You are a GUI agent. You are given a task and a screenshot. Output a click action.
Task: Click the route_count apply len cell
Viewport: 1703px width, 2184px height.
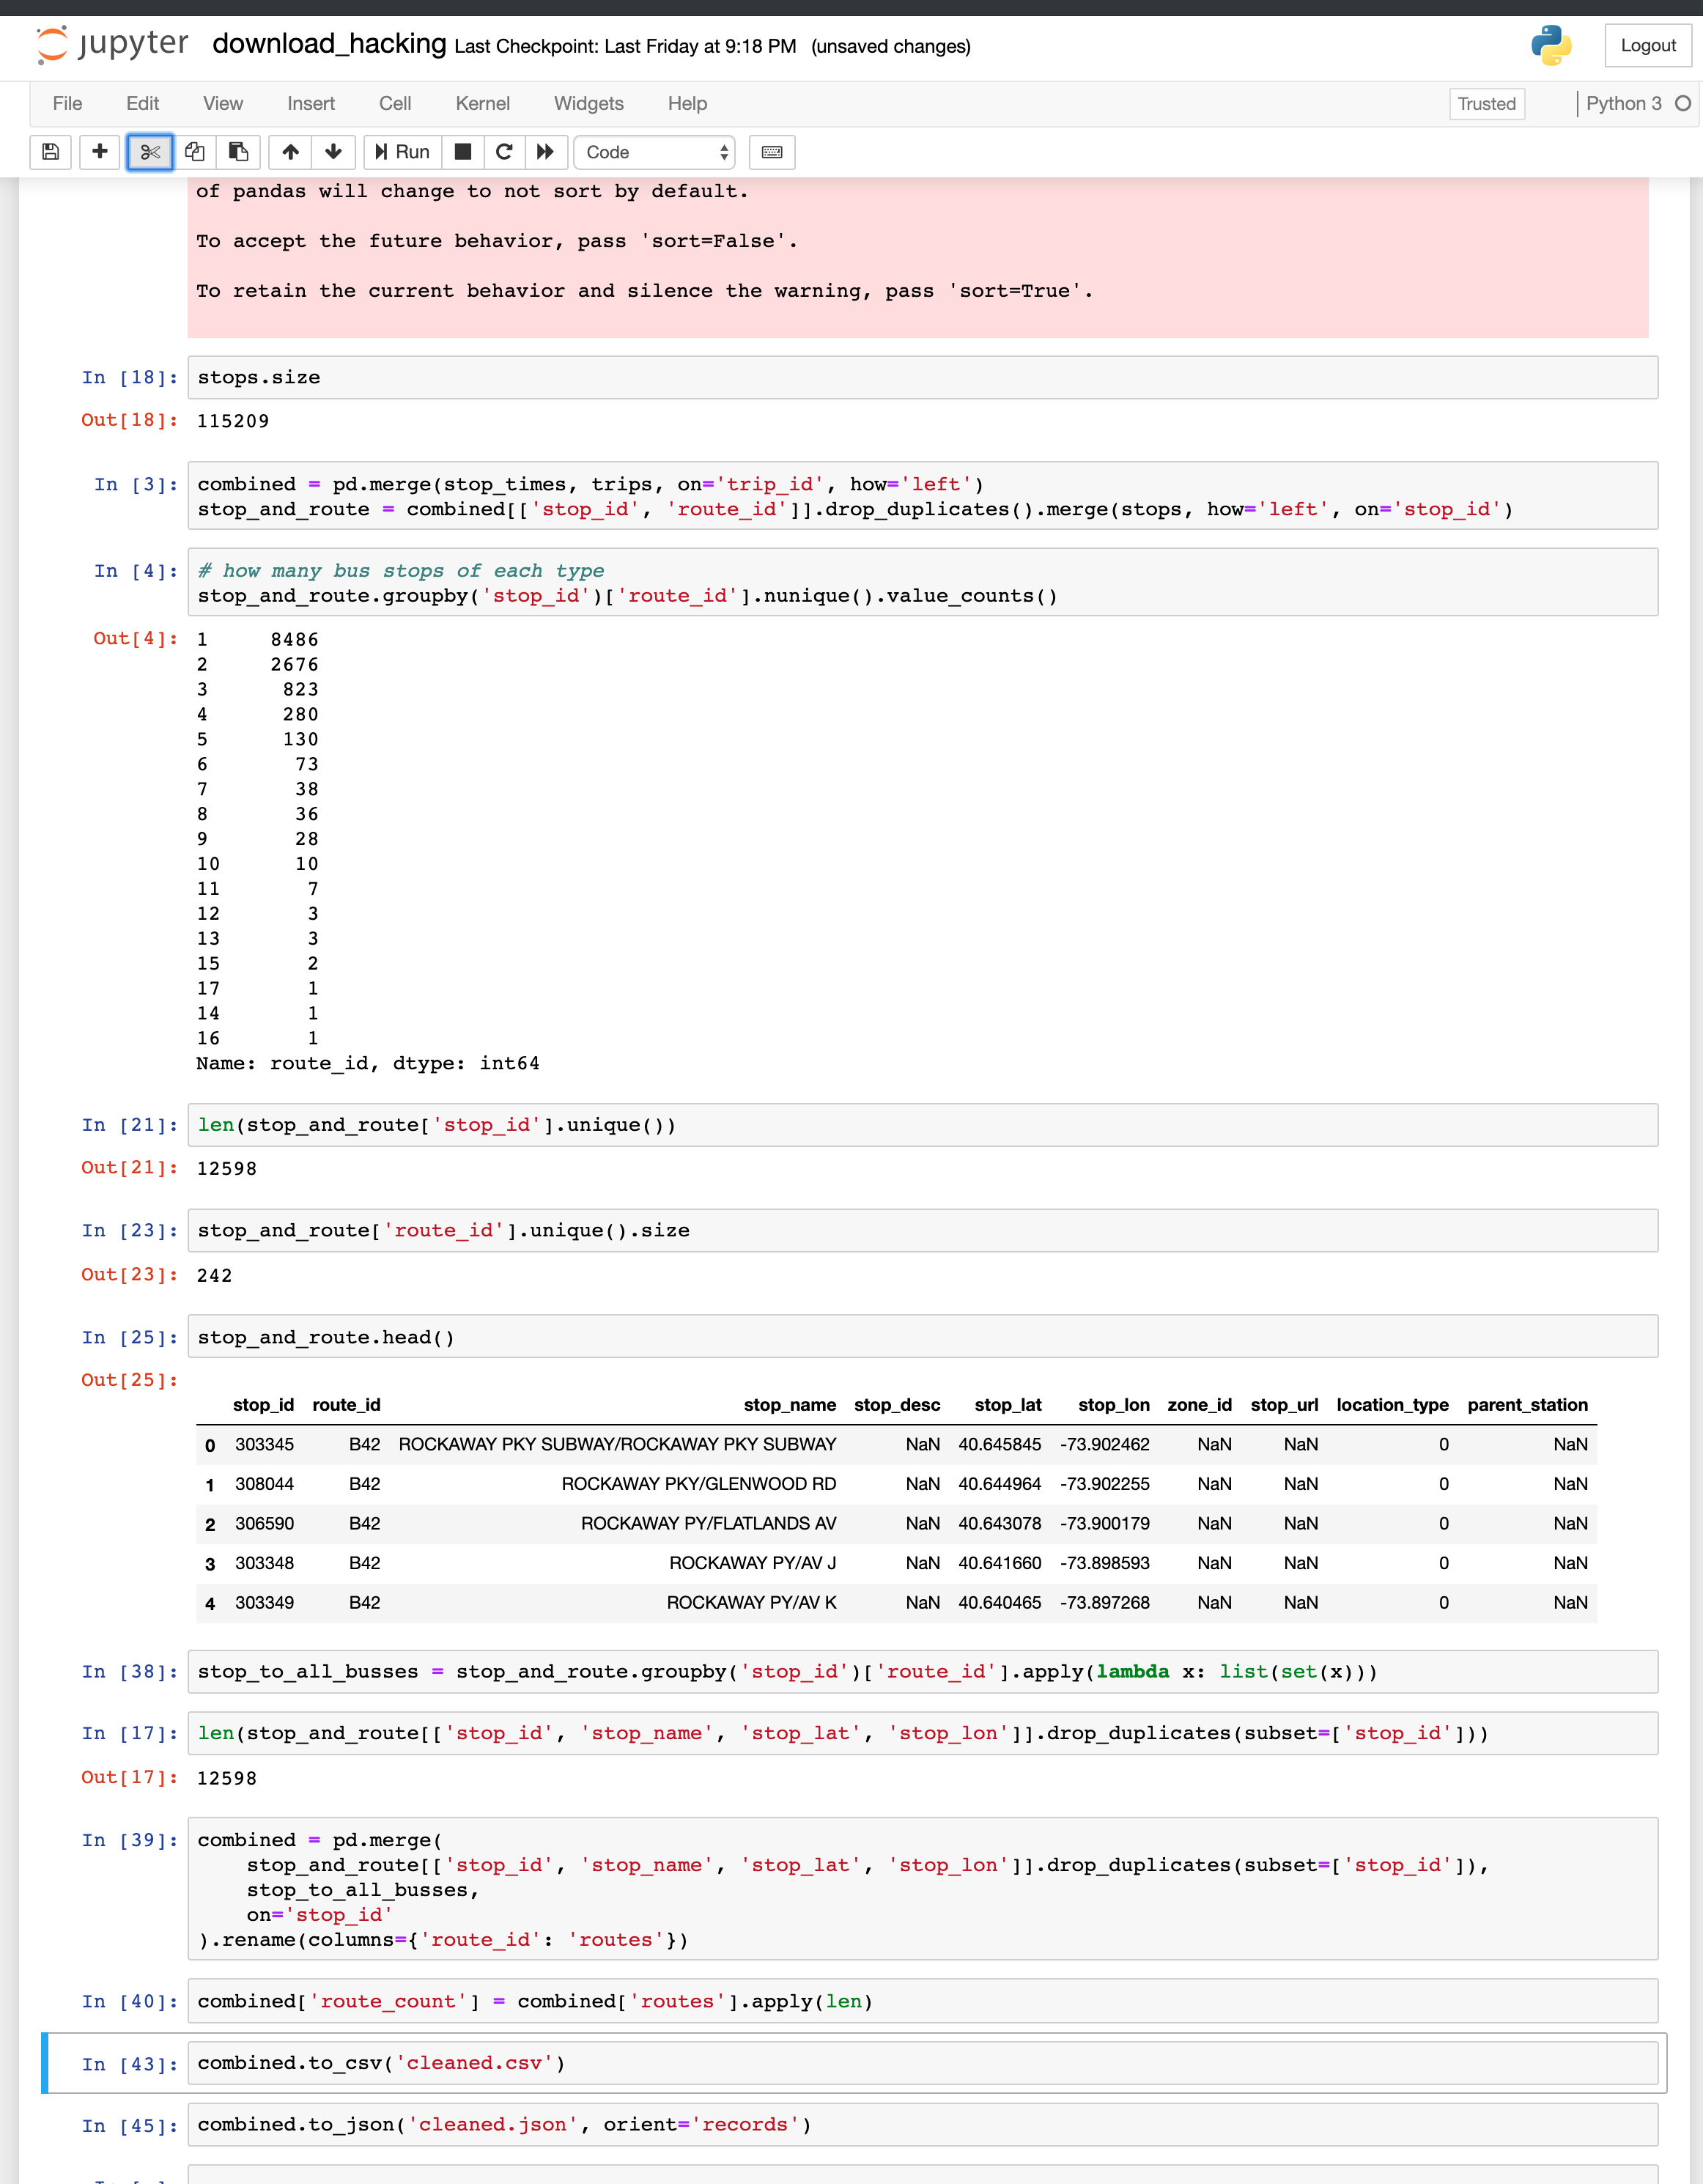point(922,2001)
